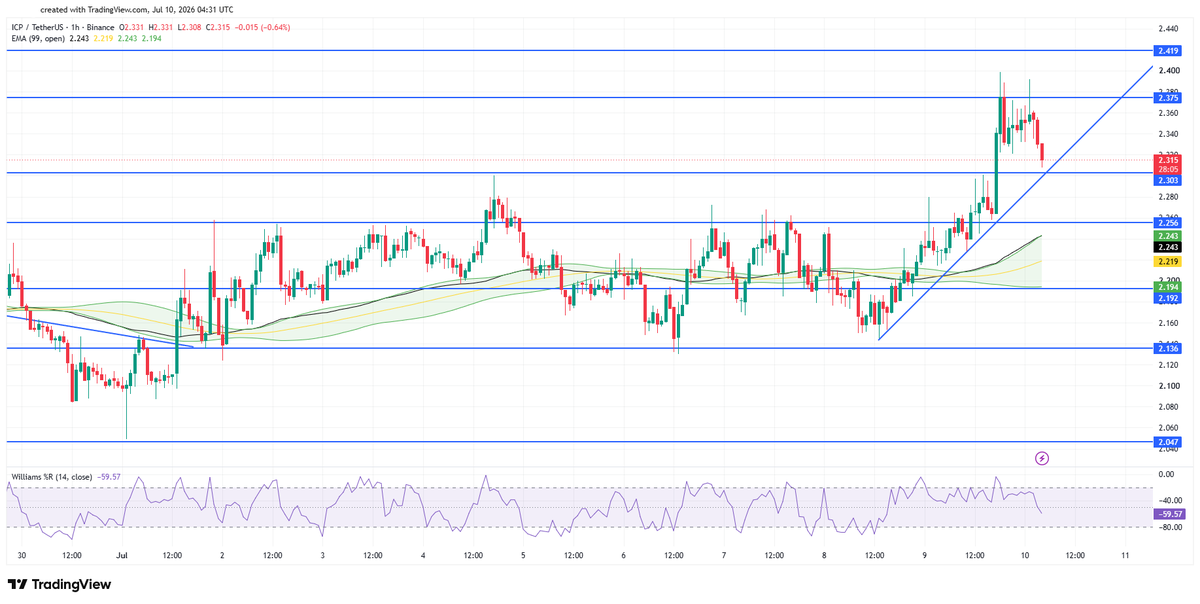The image size is (1200, 604).
Task: Click the 2.303 blue price label
Action: tap(1169, 180)
